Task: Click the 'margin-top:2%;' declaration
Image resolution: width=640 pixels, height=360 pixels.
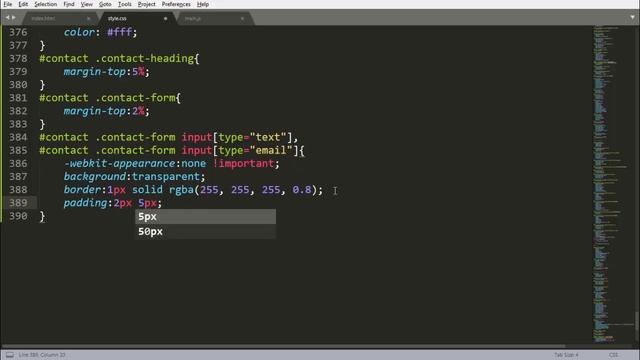Action: [x=107, y=111]
